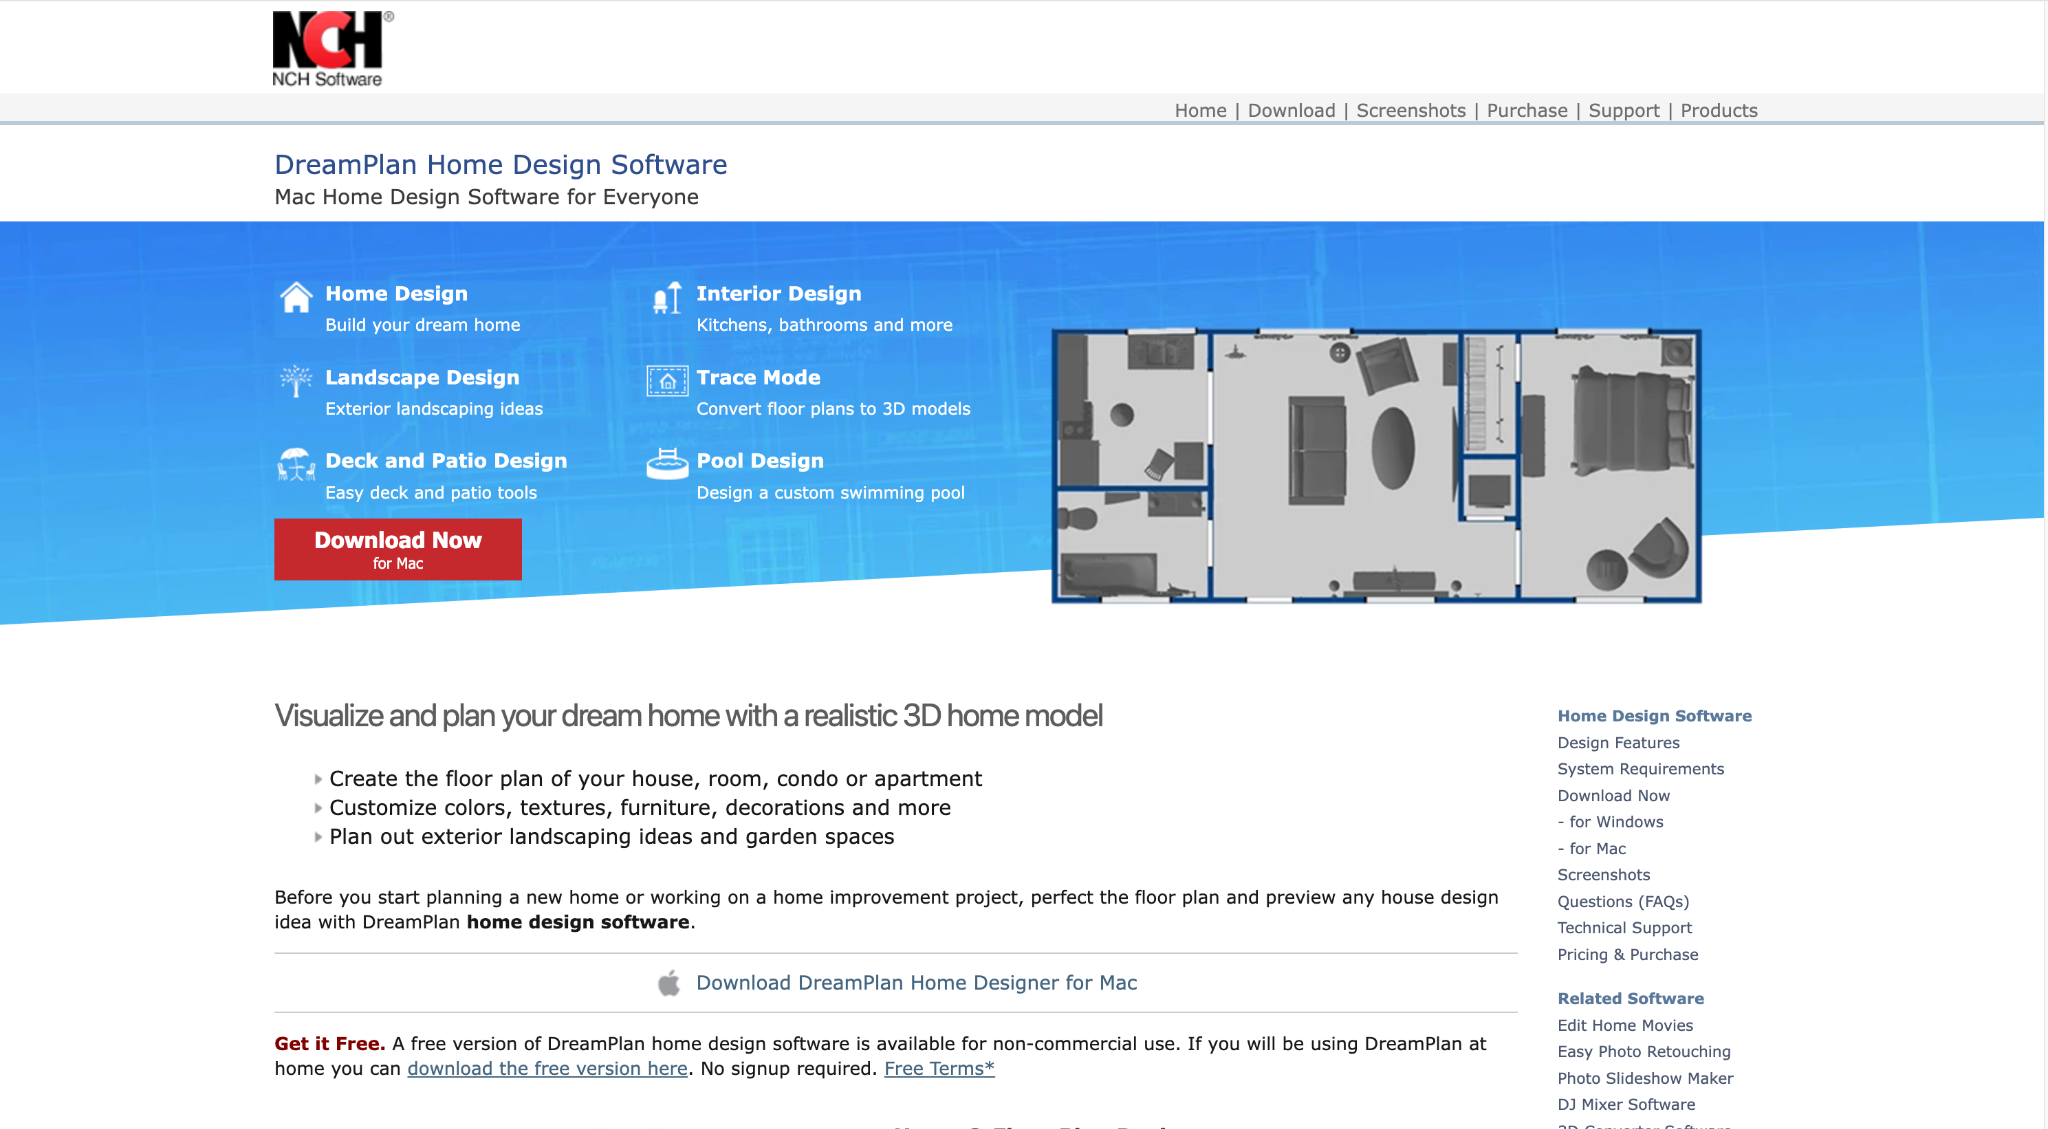Open Screenshots in the top navigation
Screen dimensions: 2048x1129
1411,110
